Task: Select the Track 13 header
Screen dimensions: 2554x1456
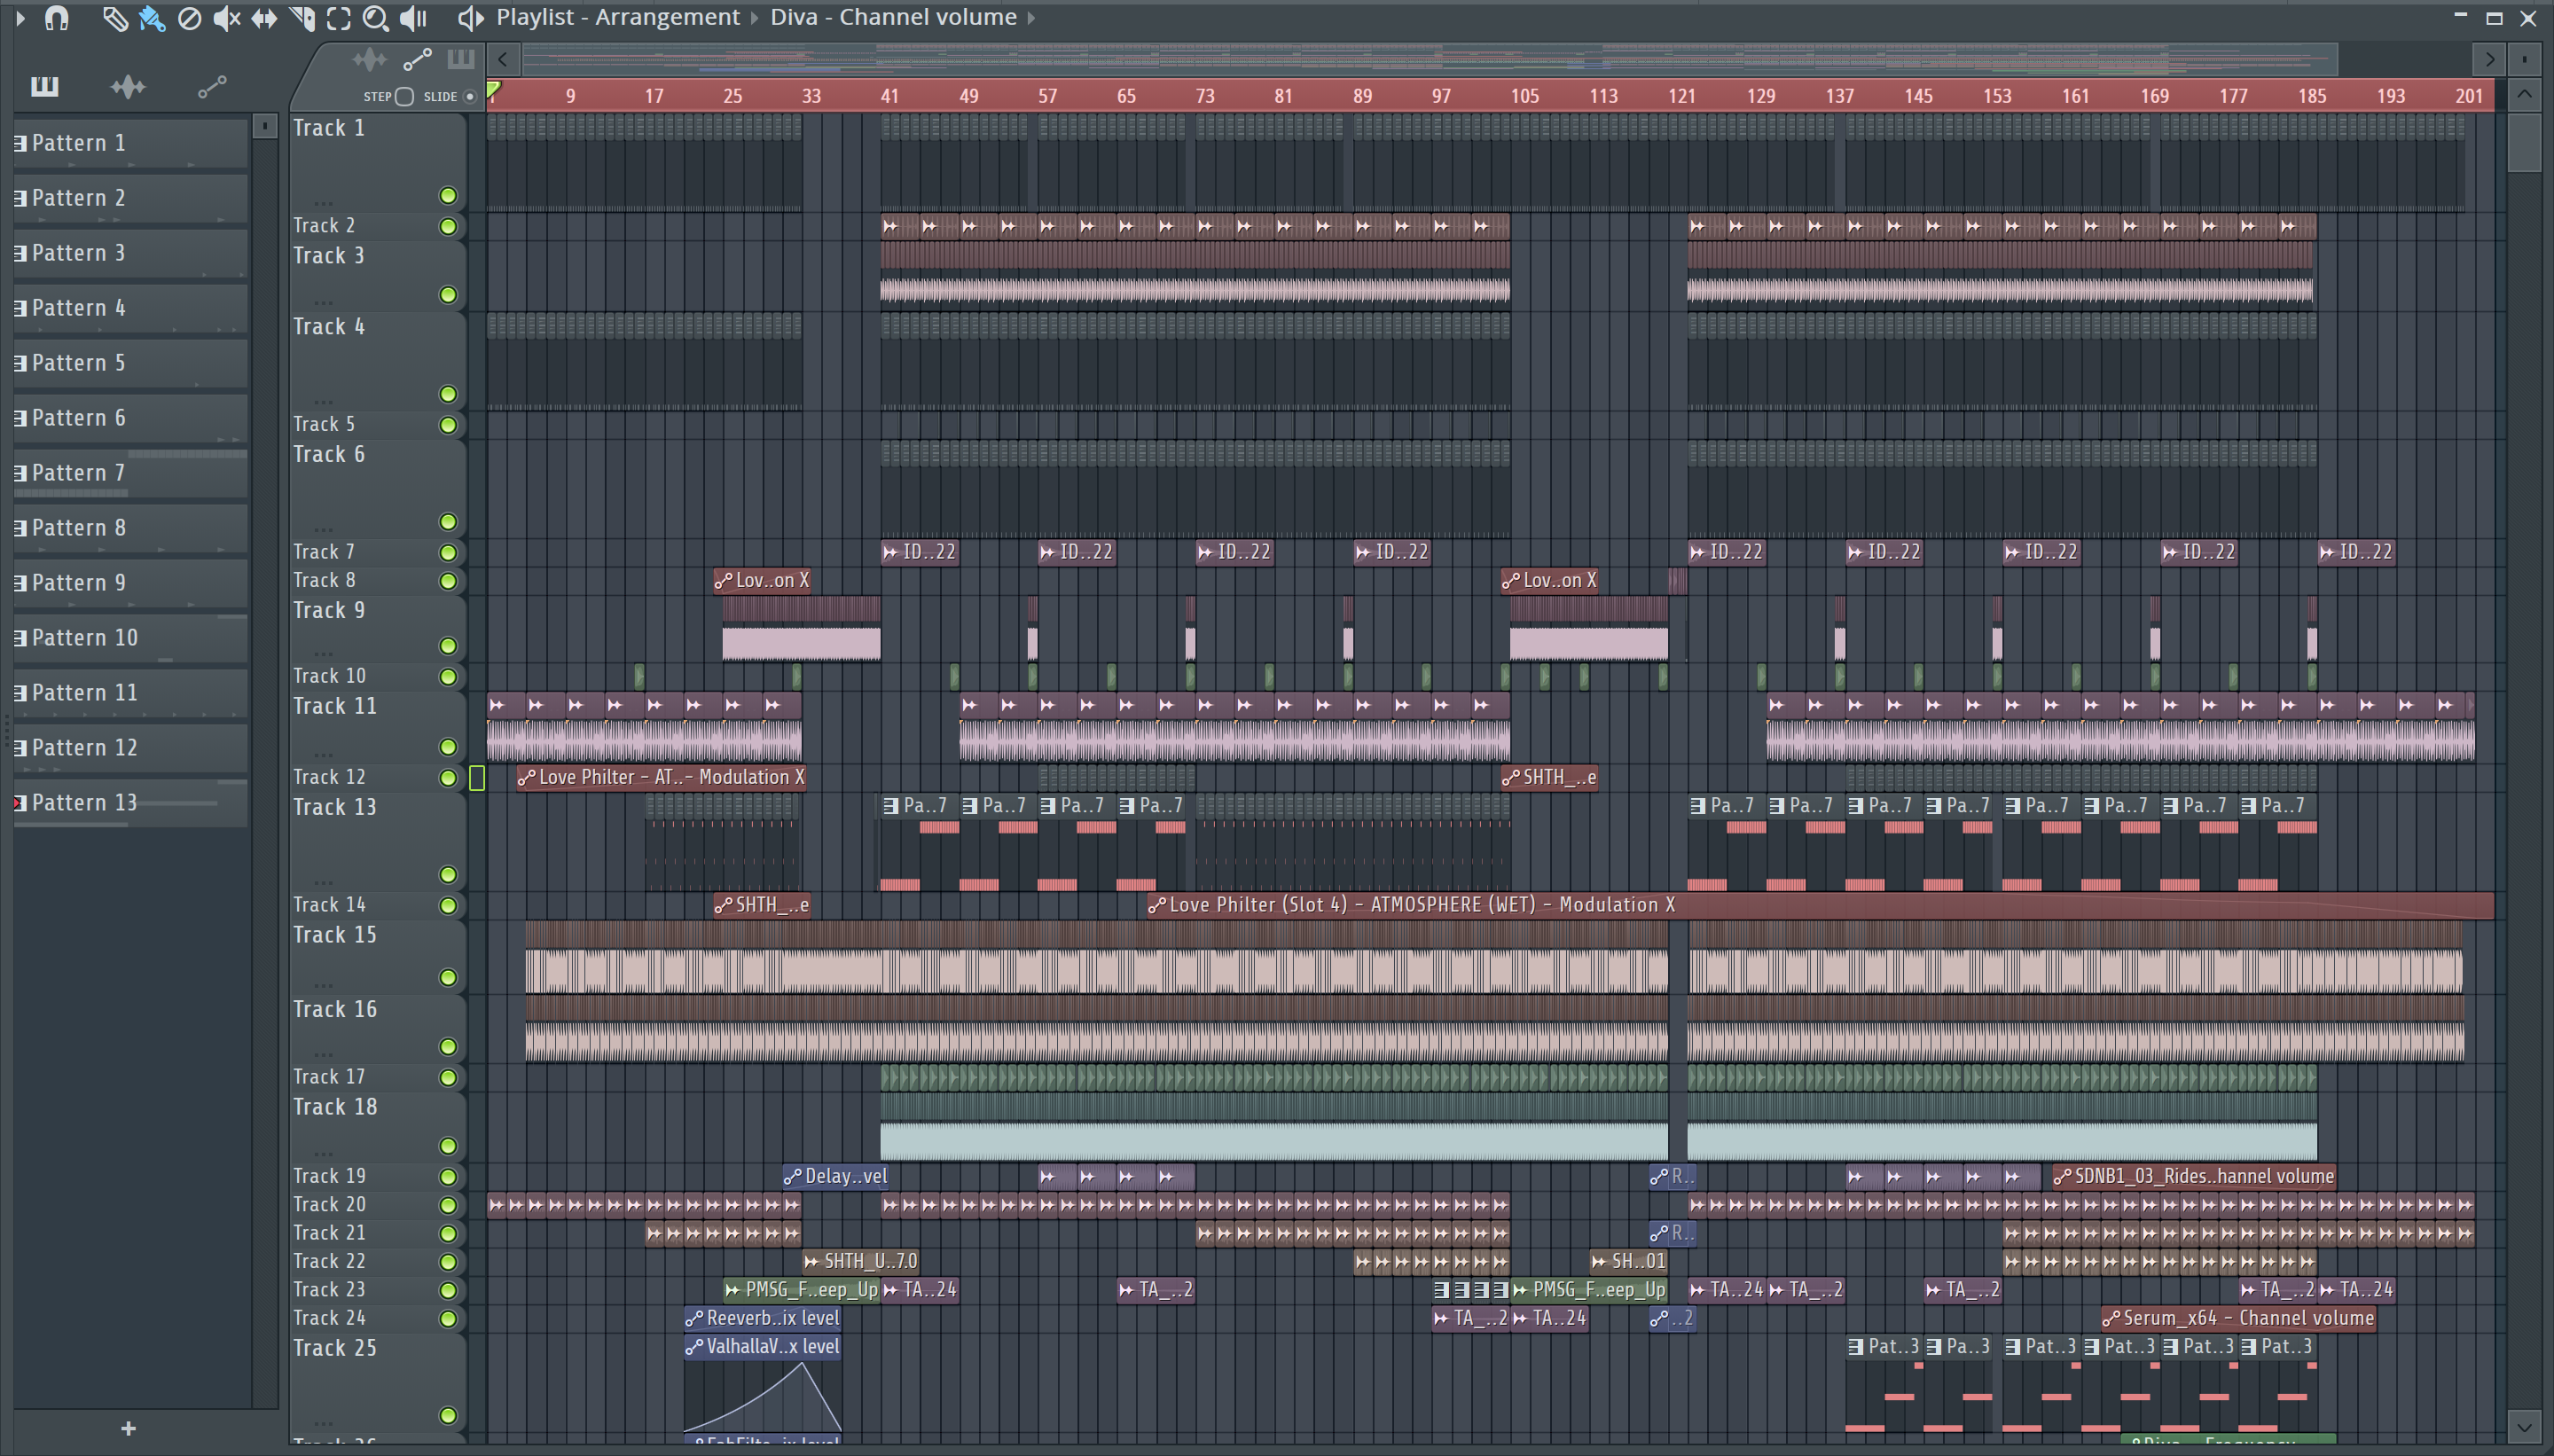Action: (378, 842)
